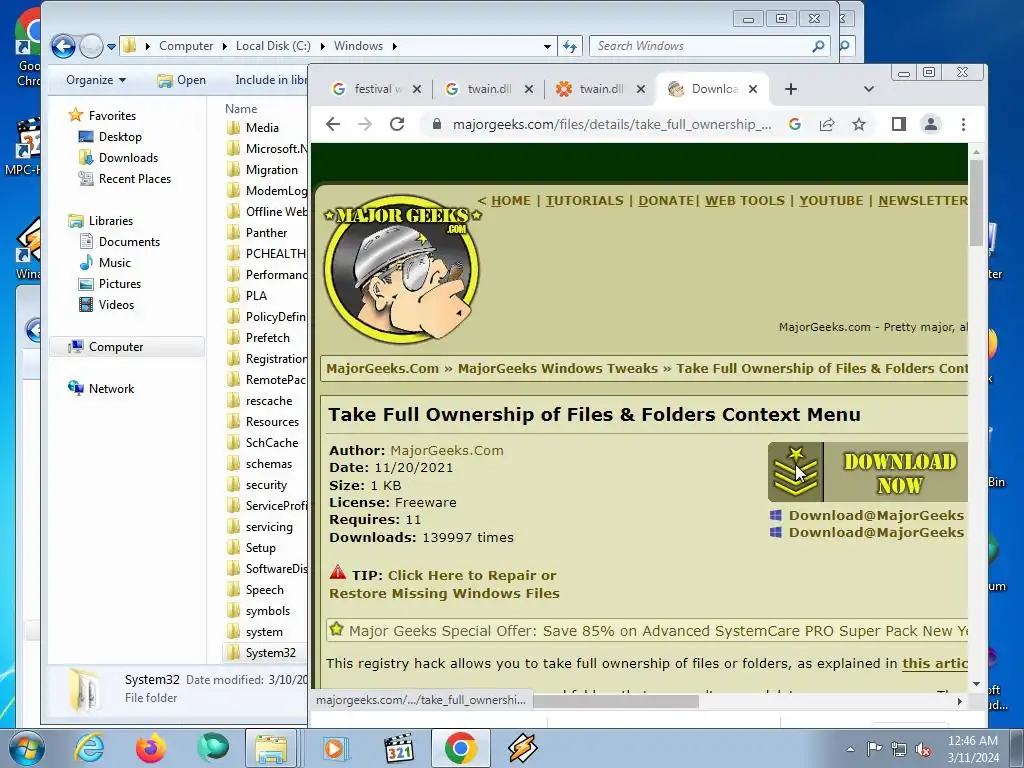1024x768 pixels.
Task: Open the Organize menu in Explorer
Action: (x=96, y=80)
